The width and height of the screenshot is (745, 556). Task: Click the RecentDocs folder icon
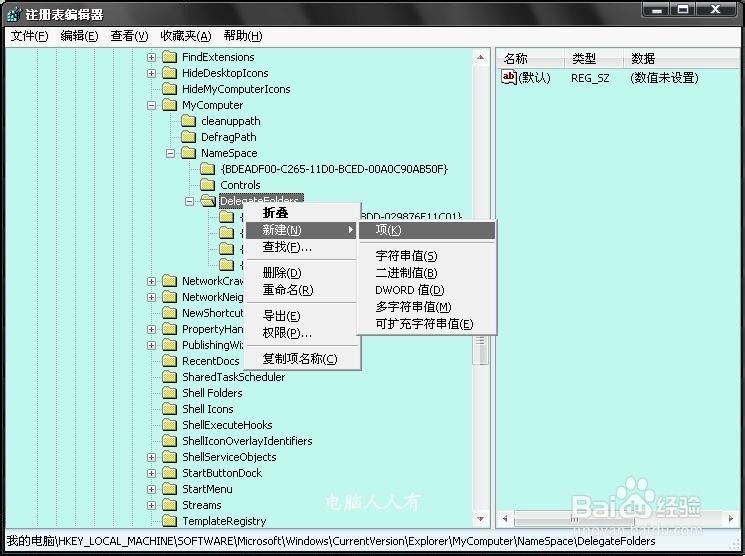[169, 361]
